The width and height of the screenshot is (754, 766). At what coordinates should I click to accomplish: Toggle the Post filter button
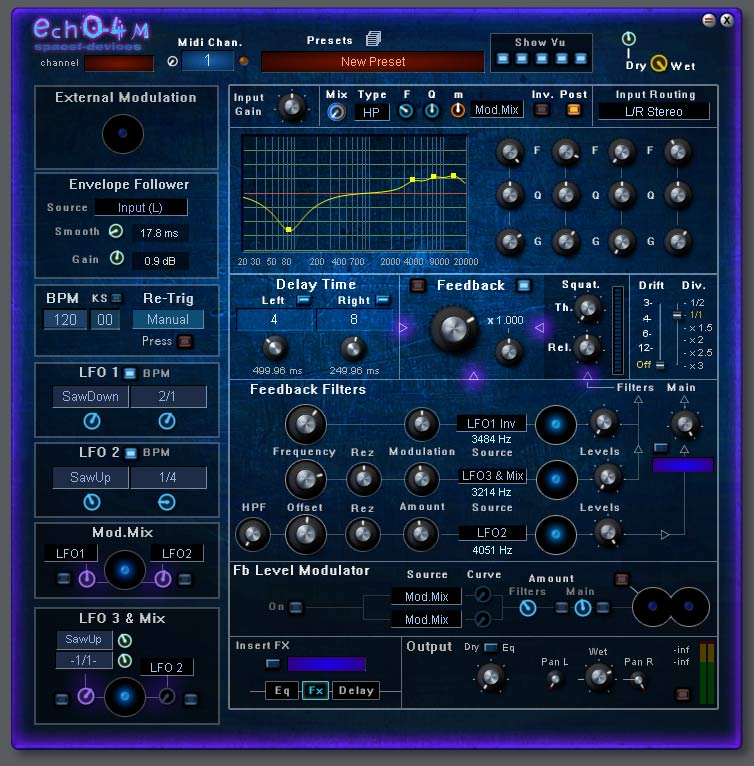[574, 109]
